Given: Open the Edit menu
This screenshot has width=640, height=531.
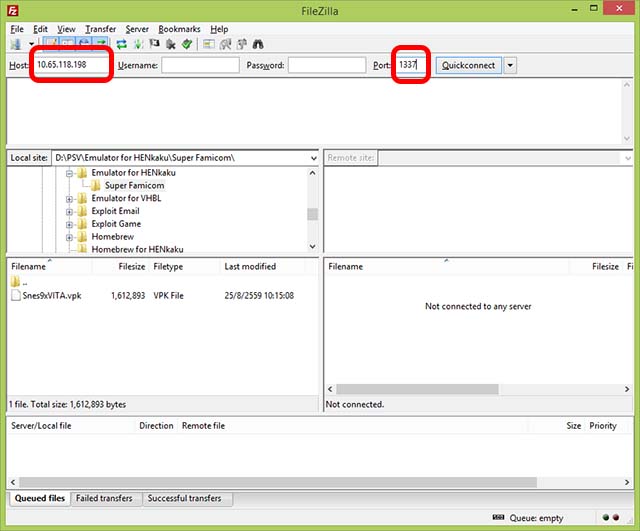Looking at the screenshot, I should pyautogui.click(x=40, y=29).
